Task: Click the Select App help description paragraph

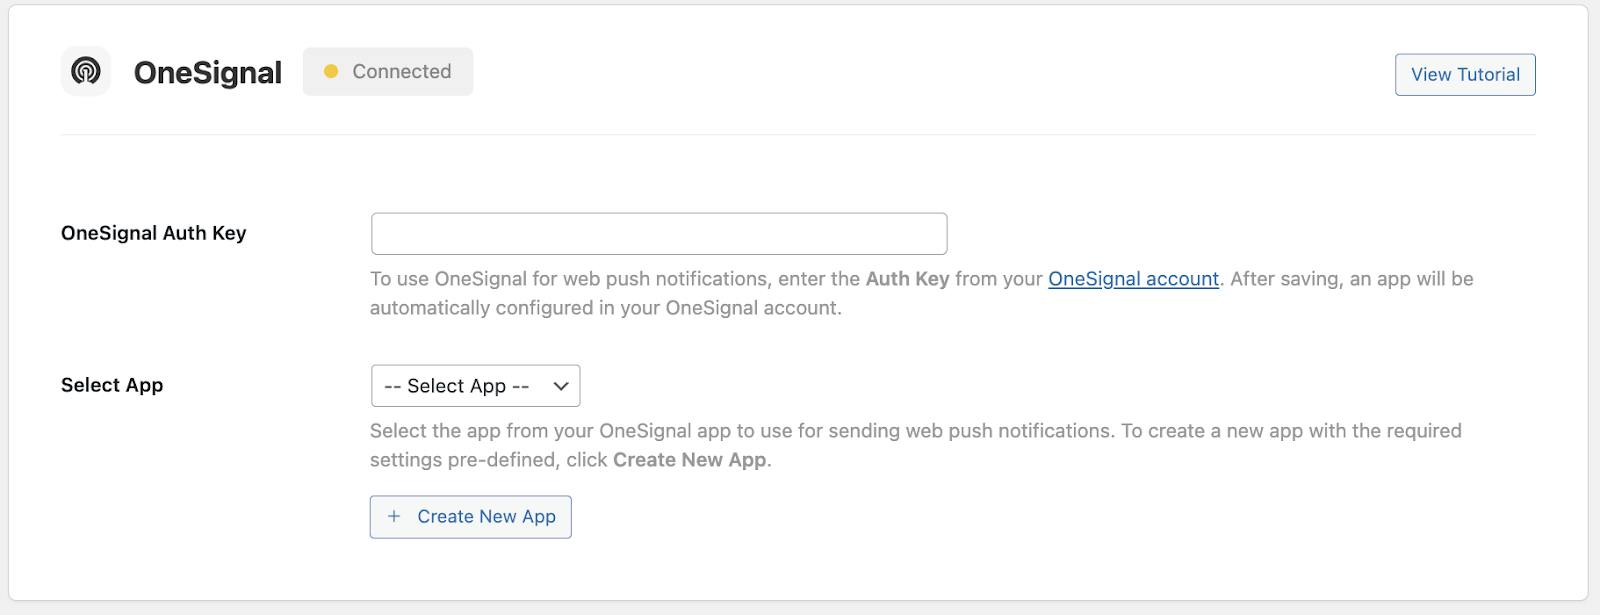Action: pyautogui.click(x=915, y=445)
